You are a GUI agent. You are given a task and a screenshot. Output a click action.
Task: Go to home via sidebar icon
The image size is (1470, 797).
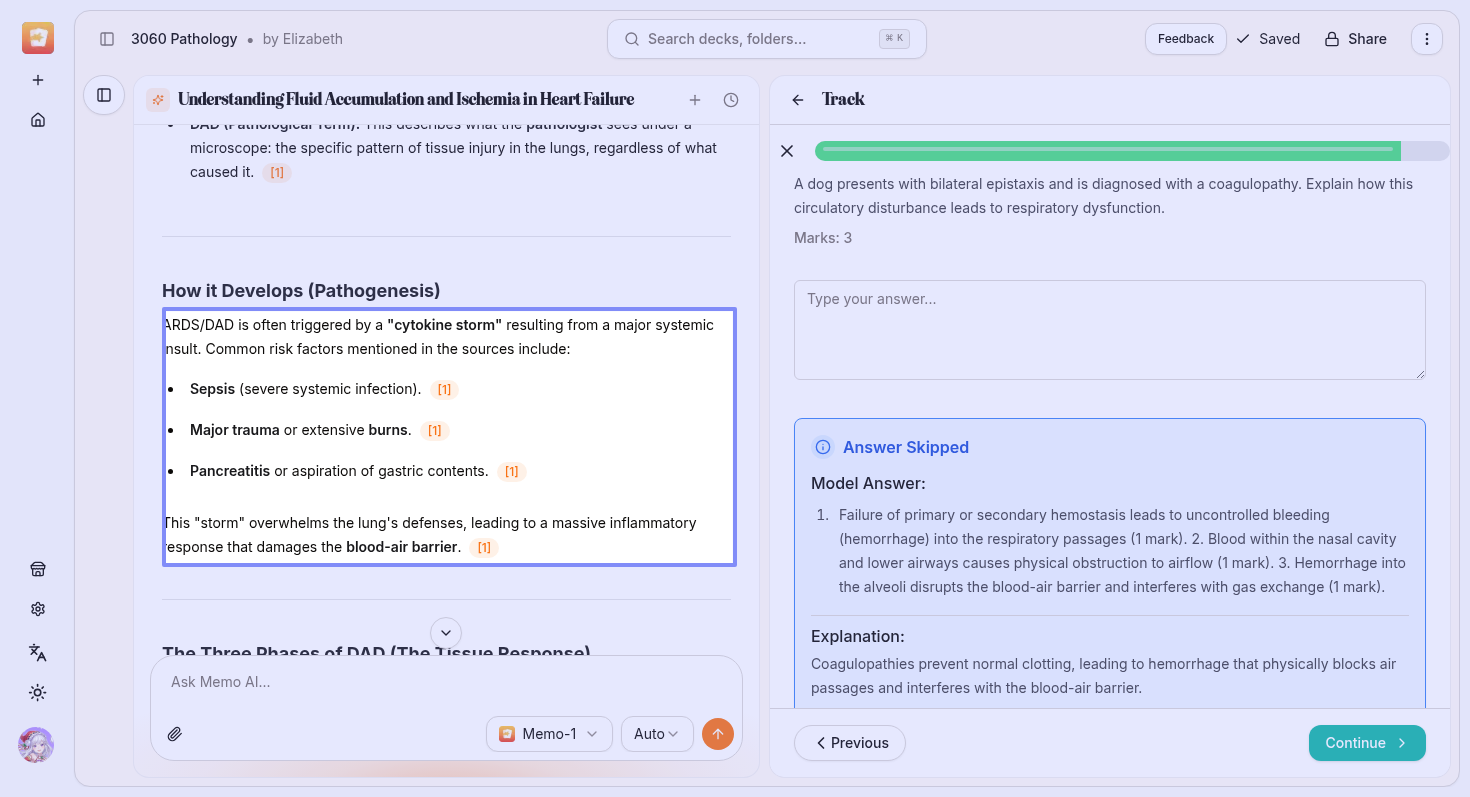(x=38, y=120)
